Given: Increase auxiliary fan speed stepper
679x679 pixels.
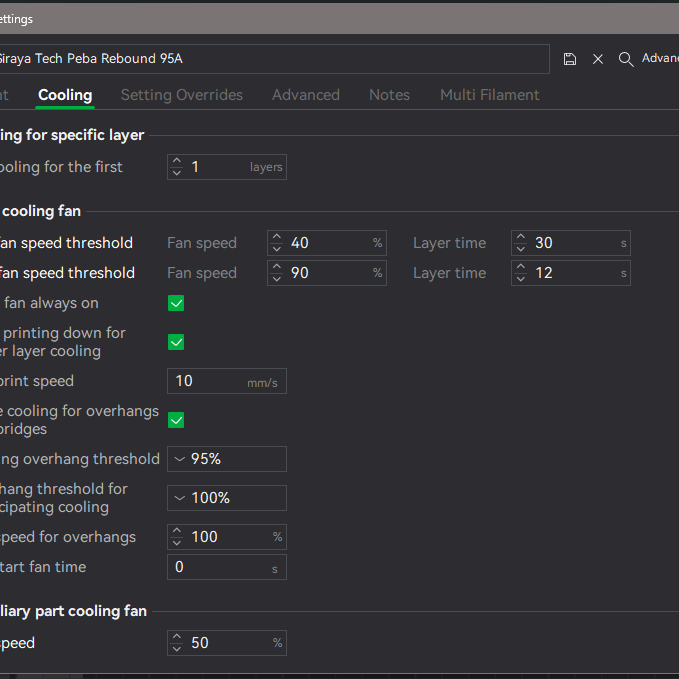Looking at the screenshot, I should [x=177, y=638].
